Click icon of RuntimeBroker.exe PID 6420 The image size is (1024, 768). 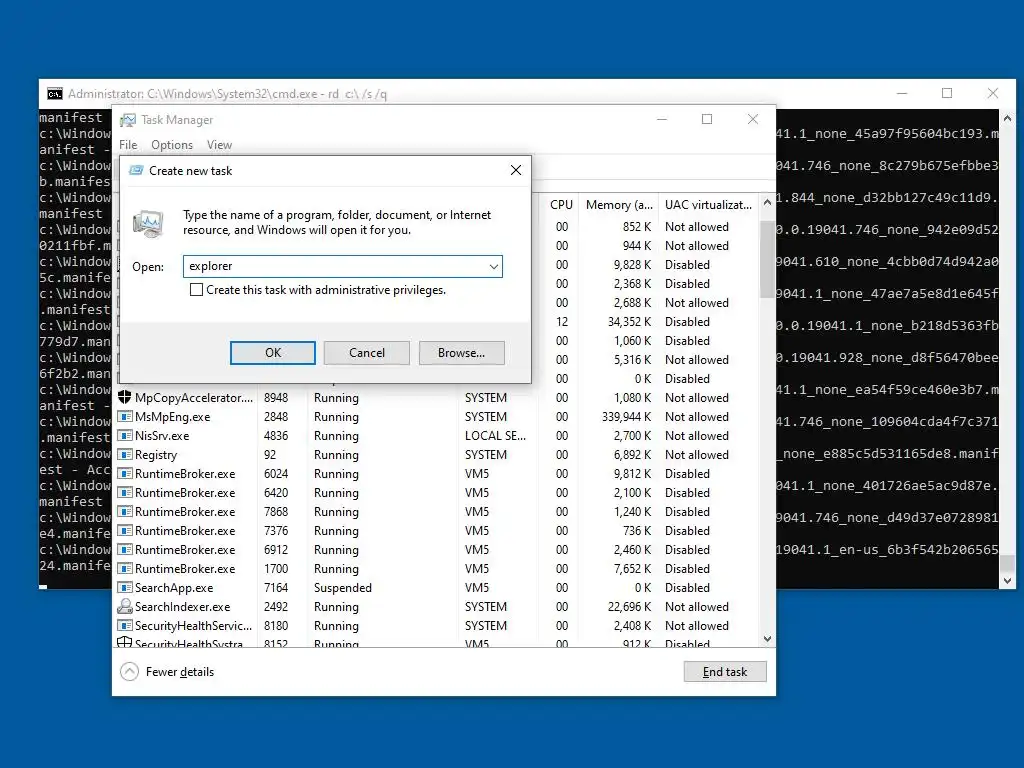point(124,492)
